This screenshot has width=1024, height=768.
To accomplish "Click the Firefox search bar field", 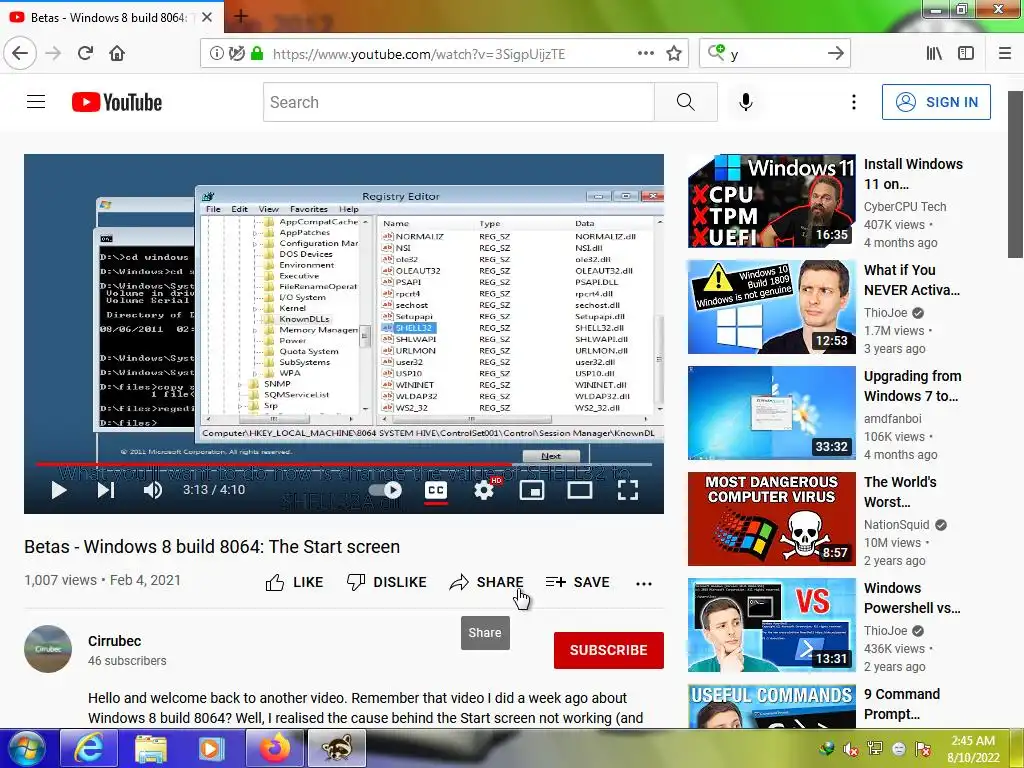I will [777, 54].
